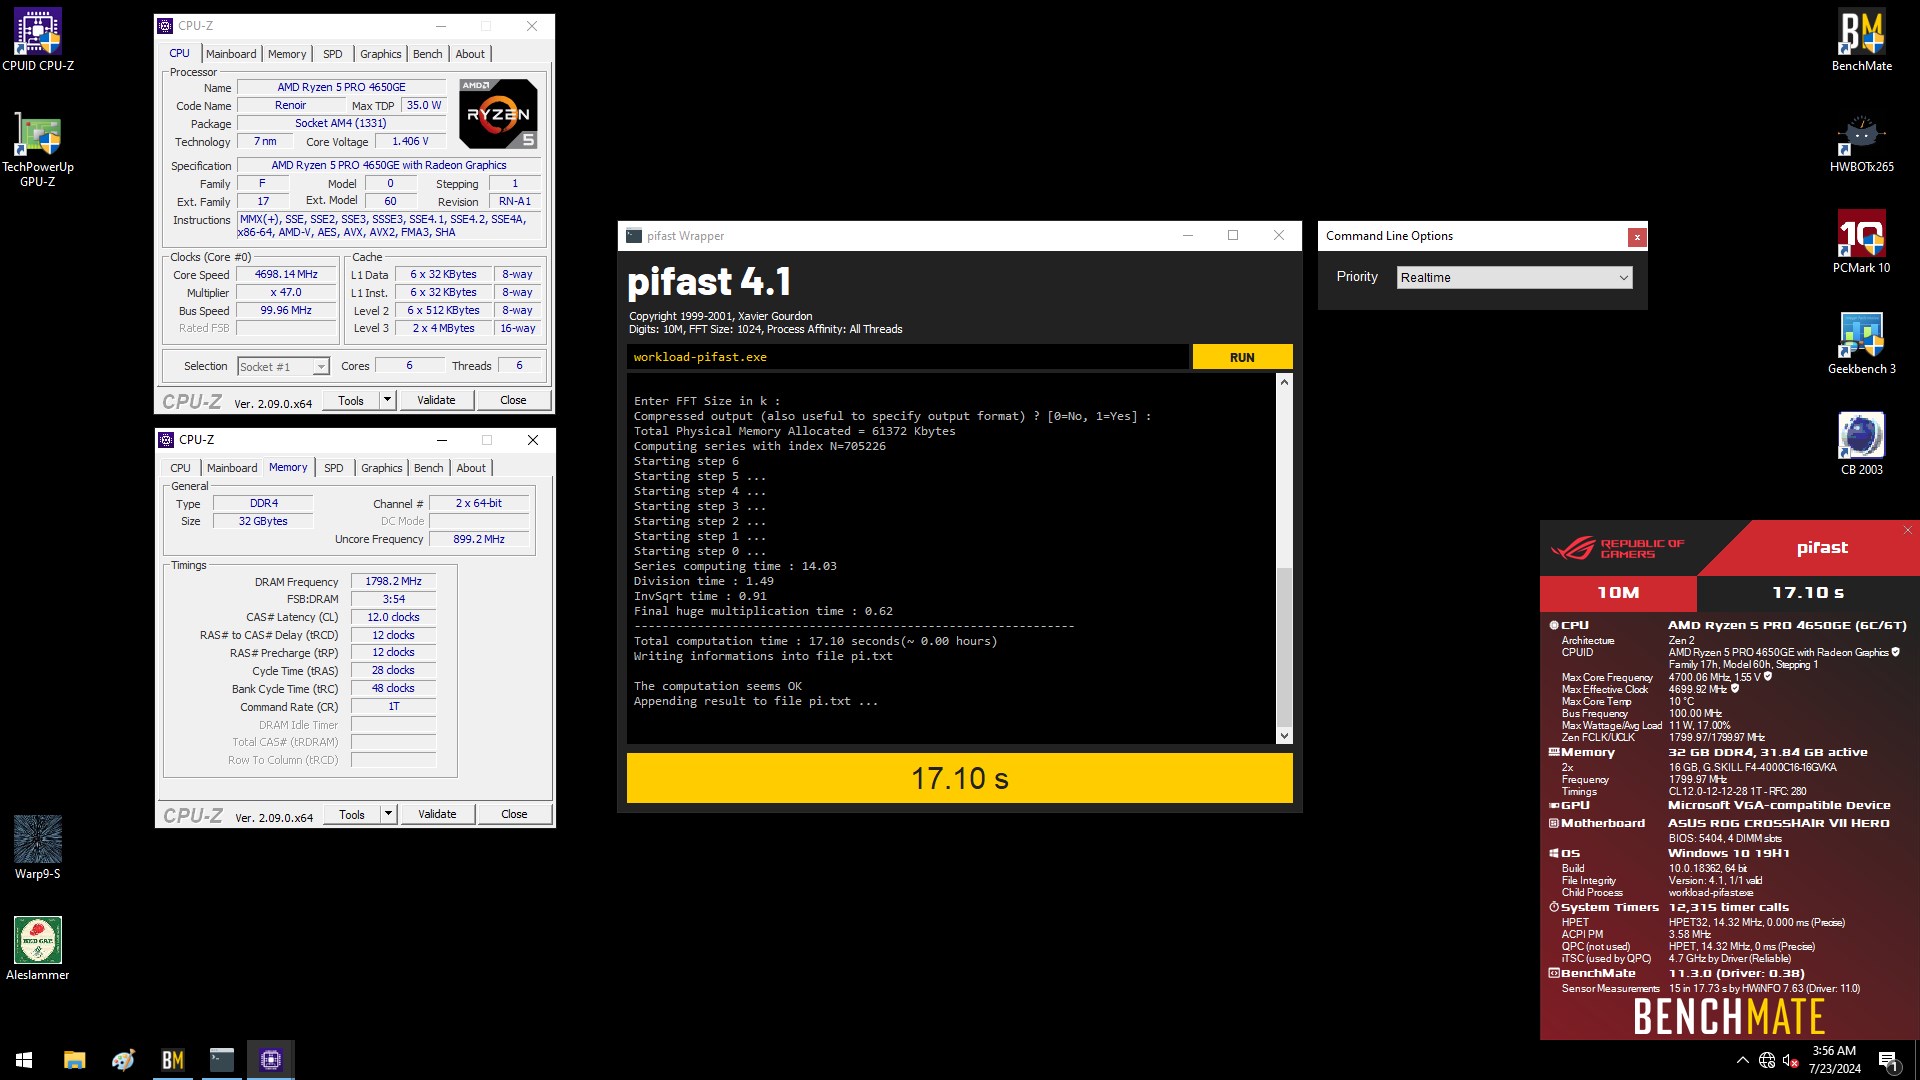Click the pifast Wrapper title icon

click(634, 236)
